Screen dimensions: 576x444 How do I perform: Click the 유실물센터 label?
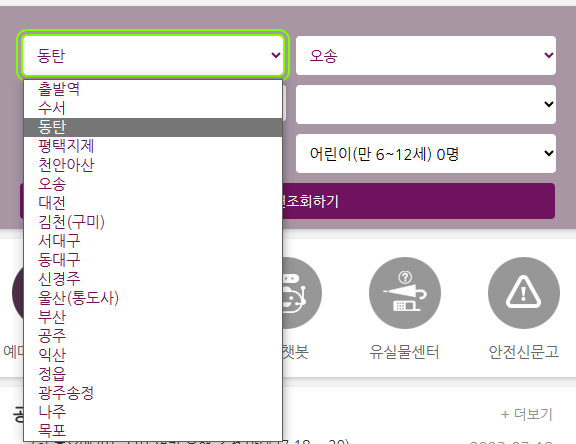click(404, 352)
